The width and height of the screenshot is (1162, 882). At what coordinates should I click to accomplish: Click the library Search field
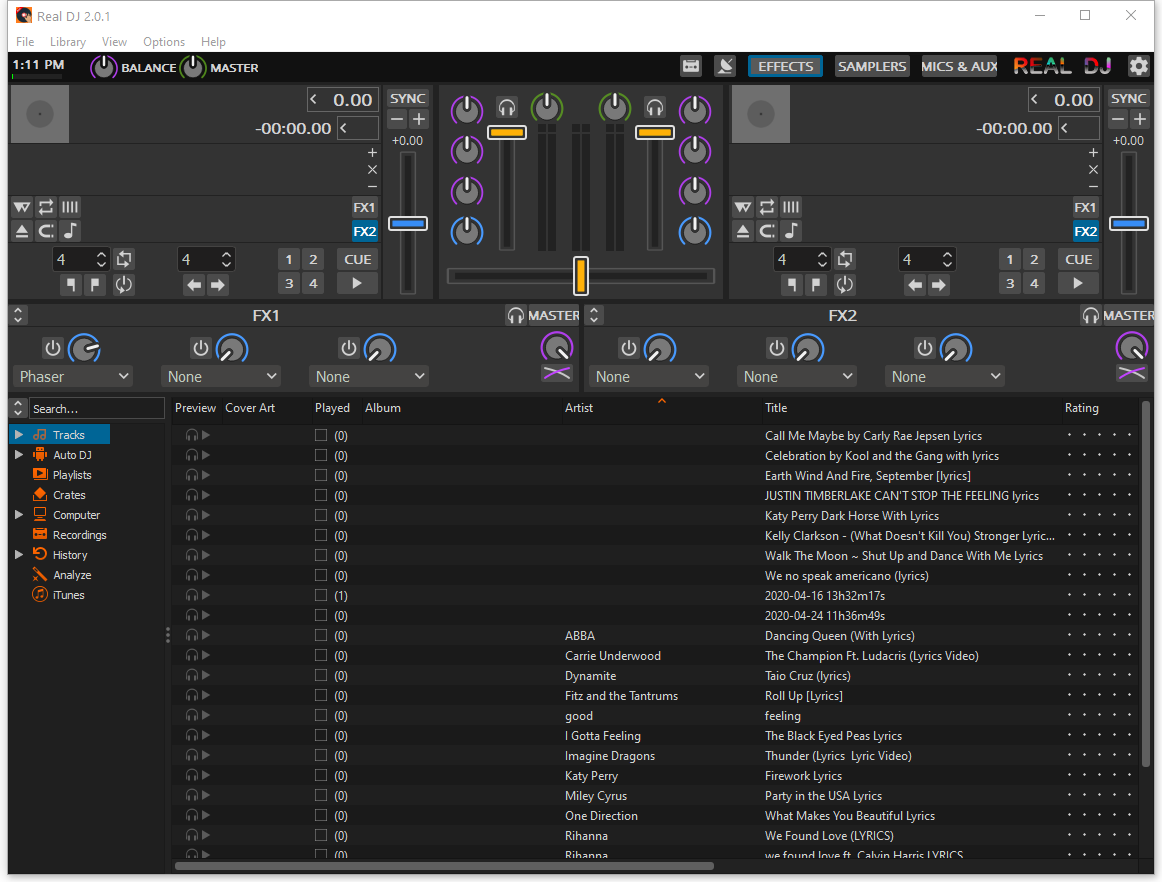click(95, 408)
